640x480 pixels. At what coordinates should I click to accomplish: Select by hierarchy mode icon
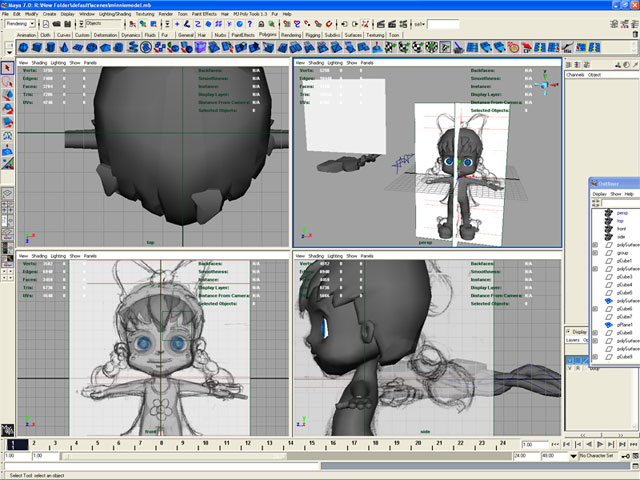click(133, 24)
